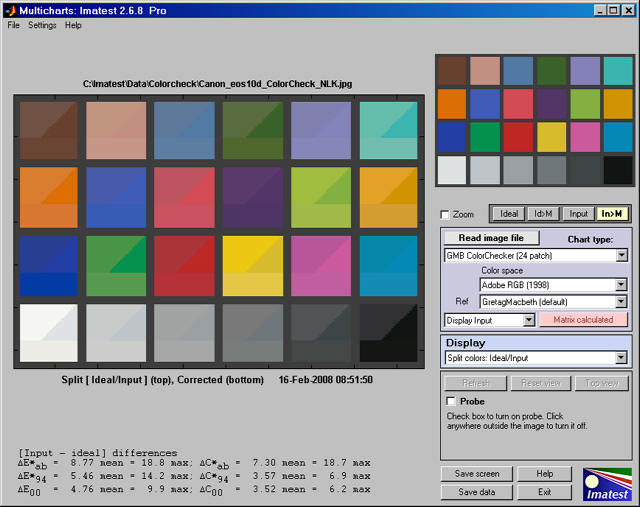This screenshot has width=640, height=507.
Task: Open the File menu
Action: click(x=13, y=25)
